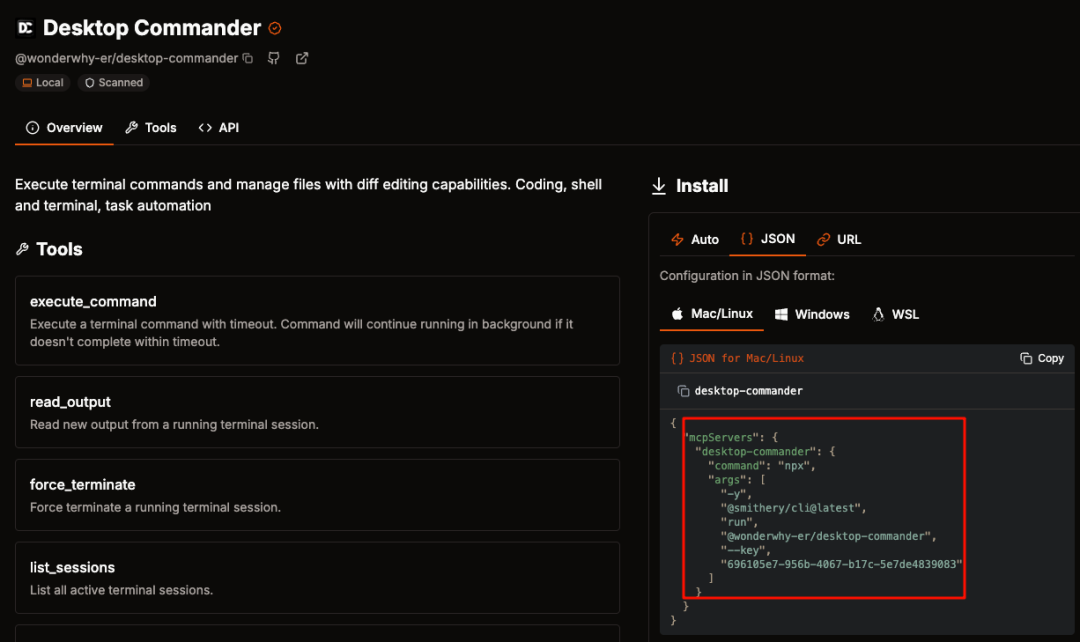
Task: Select the Windows platform tab
Action: pos(812,315)
